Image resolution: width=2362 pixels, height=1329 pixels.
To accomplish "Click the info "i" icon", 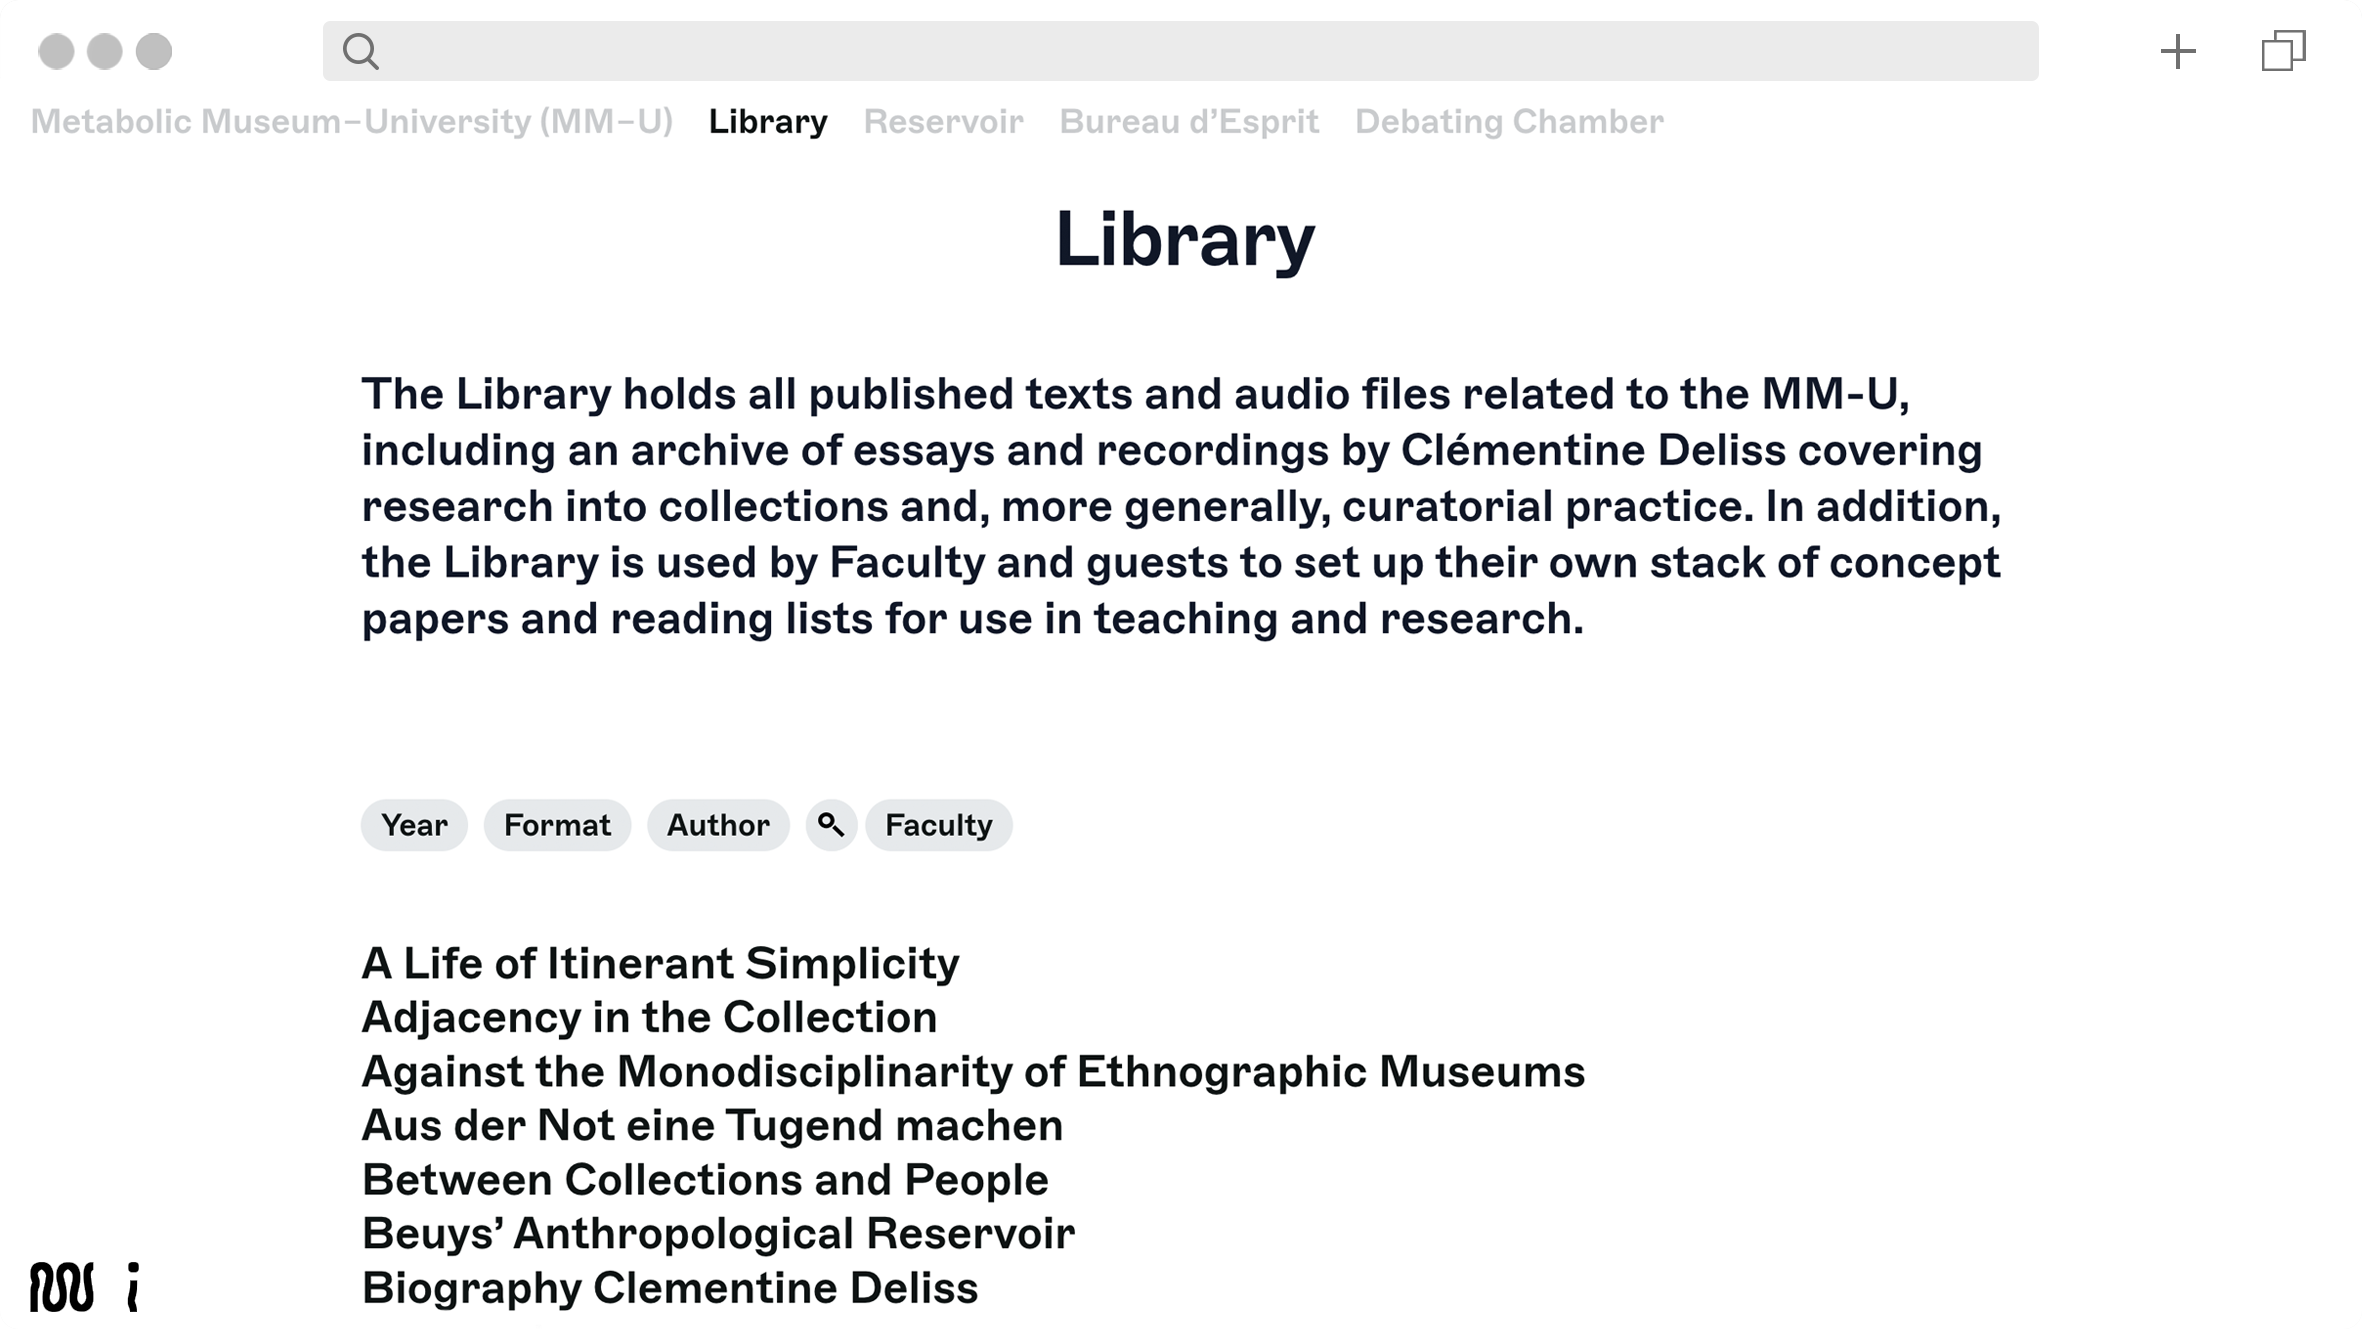I will 133,1286.
